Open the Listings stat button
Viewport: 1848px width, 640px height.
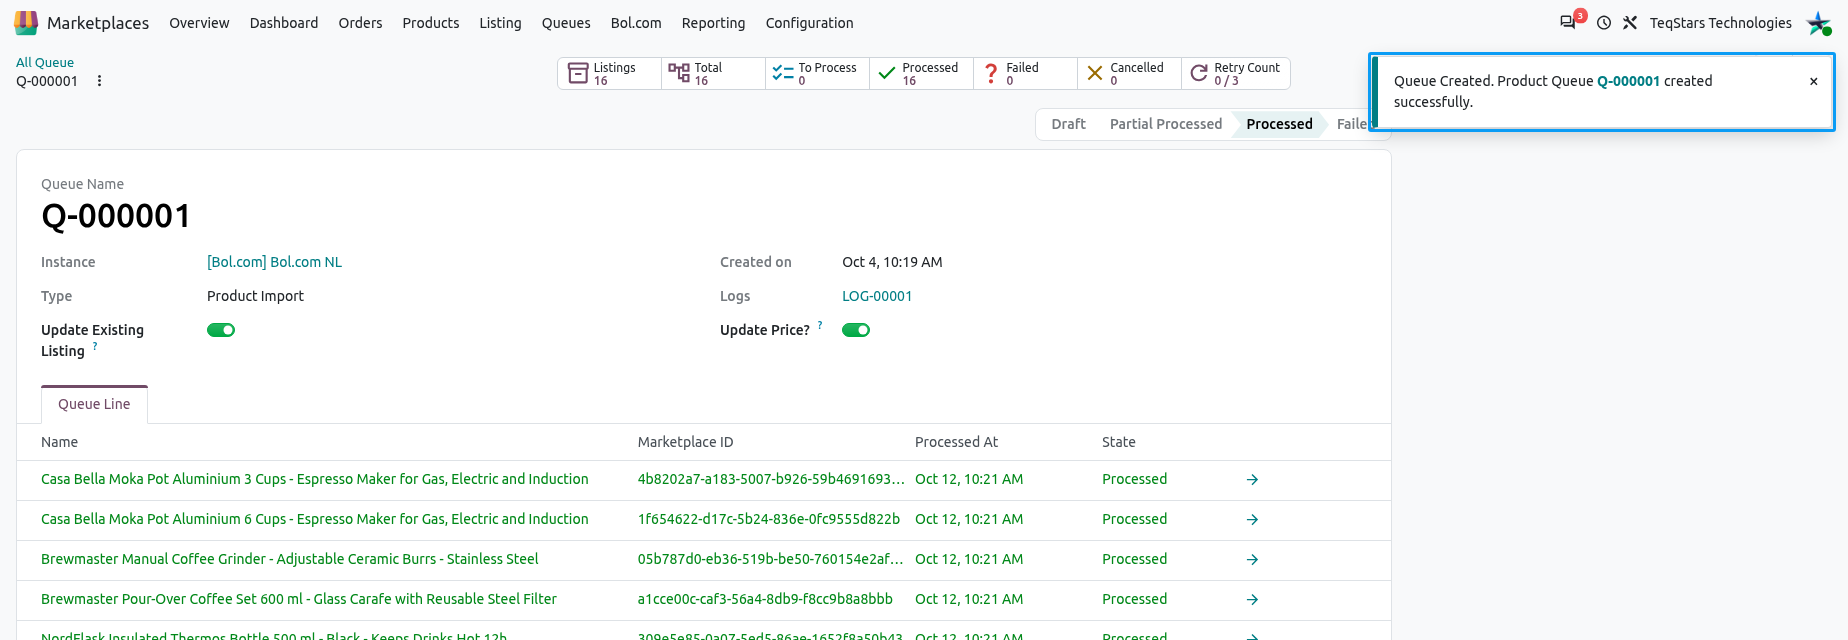[x=610, y=74]
